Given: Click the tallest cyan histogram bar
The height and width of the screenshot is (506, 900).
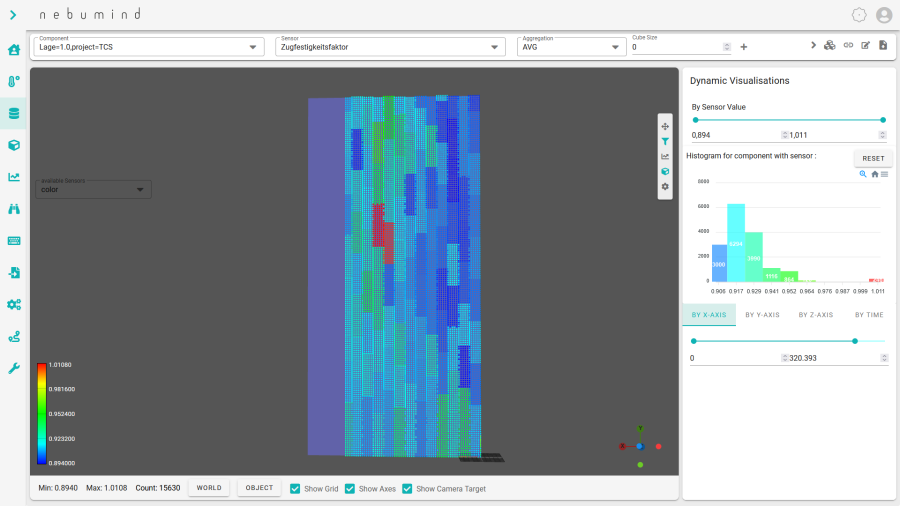Looking at the screenshot, I should point(736,243).
